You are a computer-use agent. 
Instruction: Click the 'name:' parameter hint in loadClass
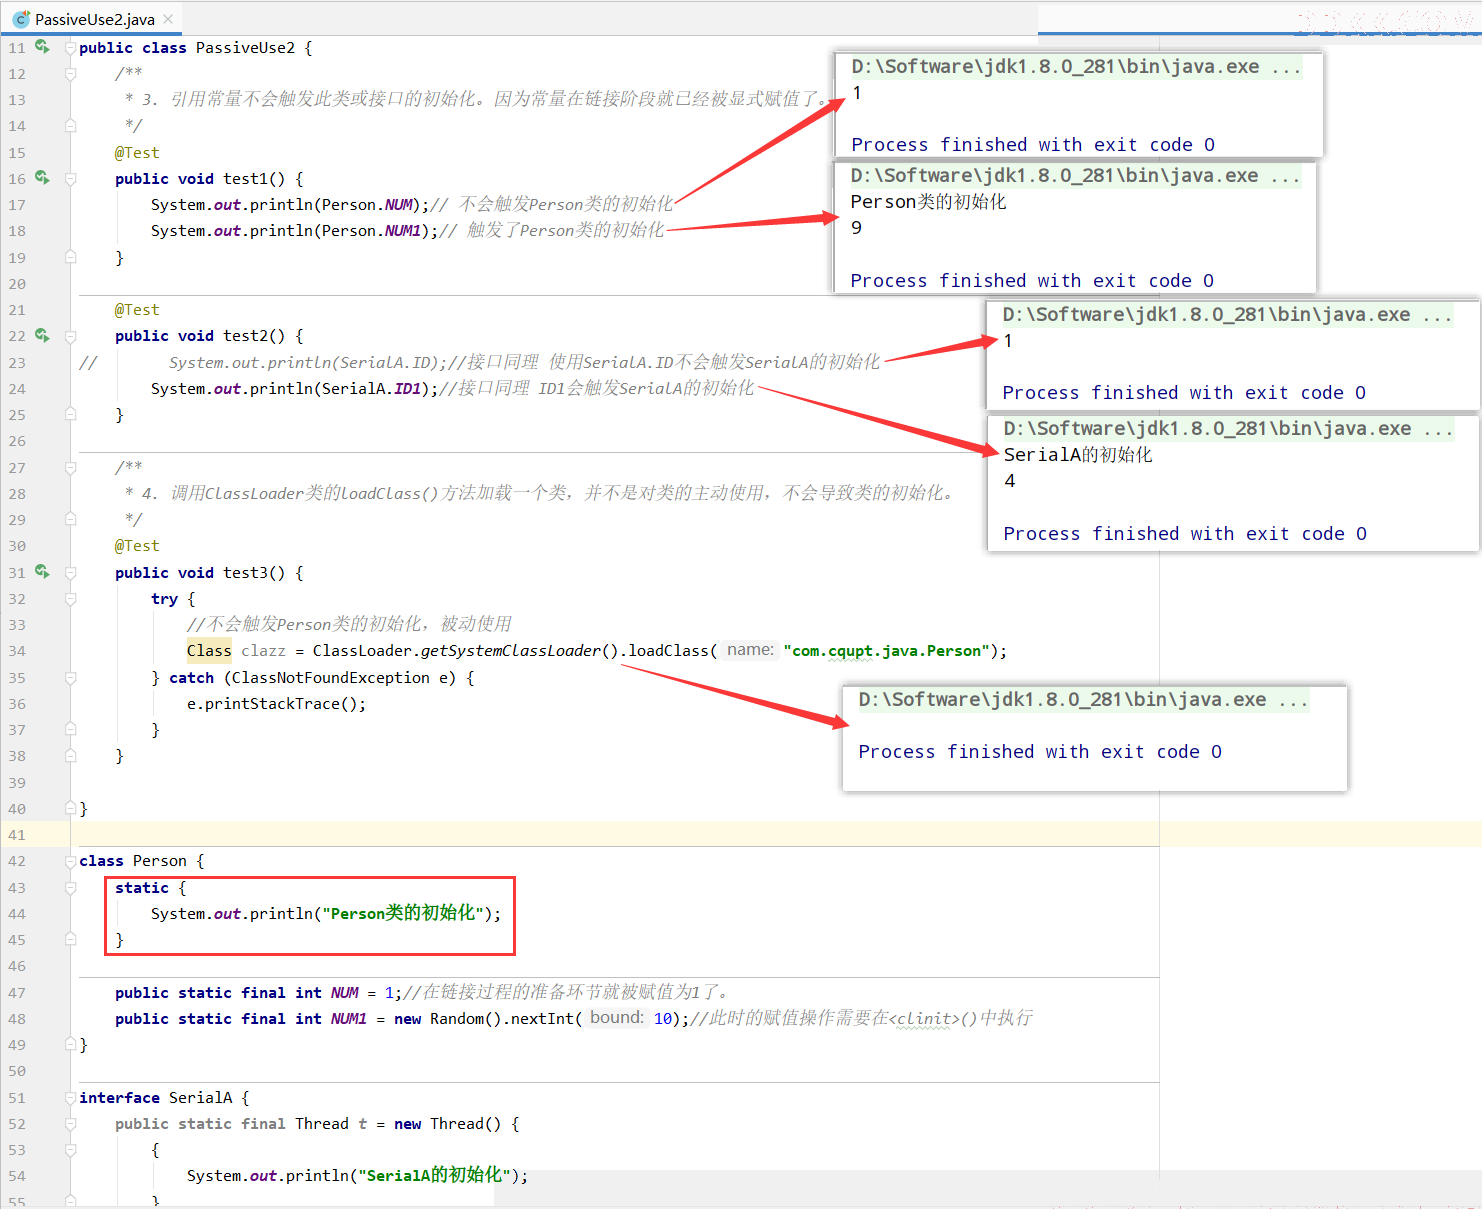click(x=750, y=650)
